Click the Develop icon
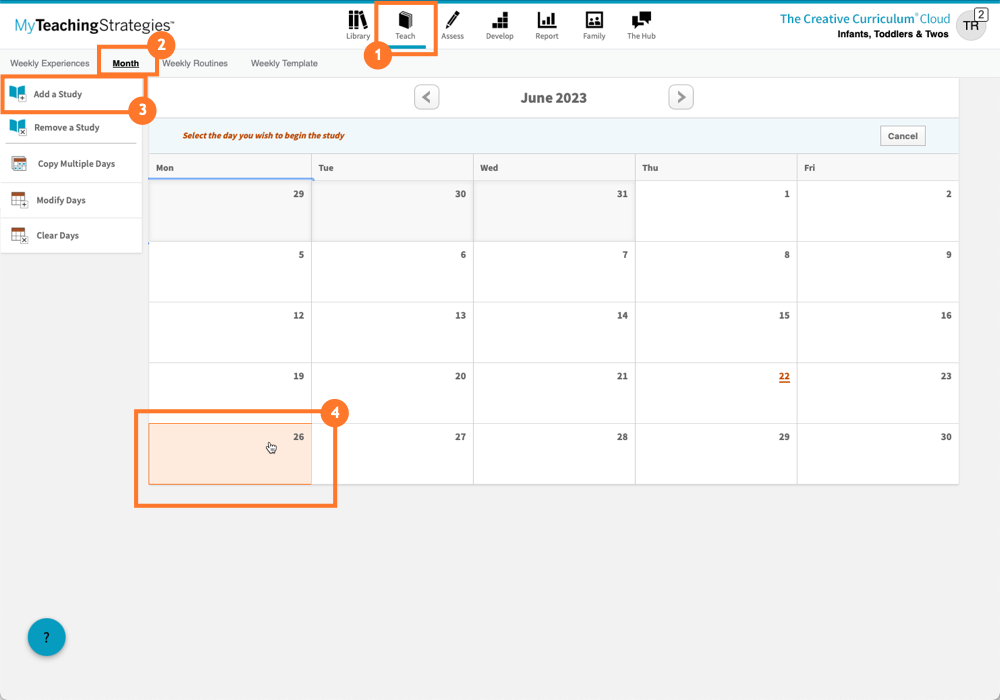This screenshot has width=1000, height=700. pyautogui.click(x=499, y=25)
